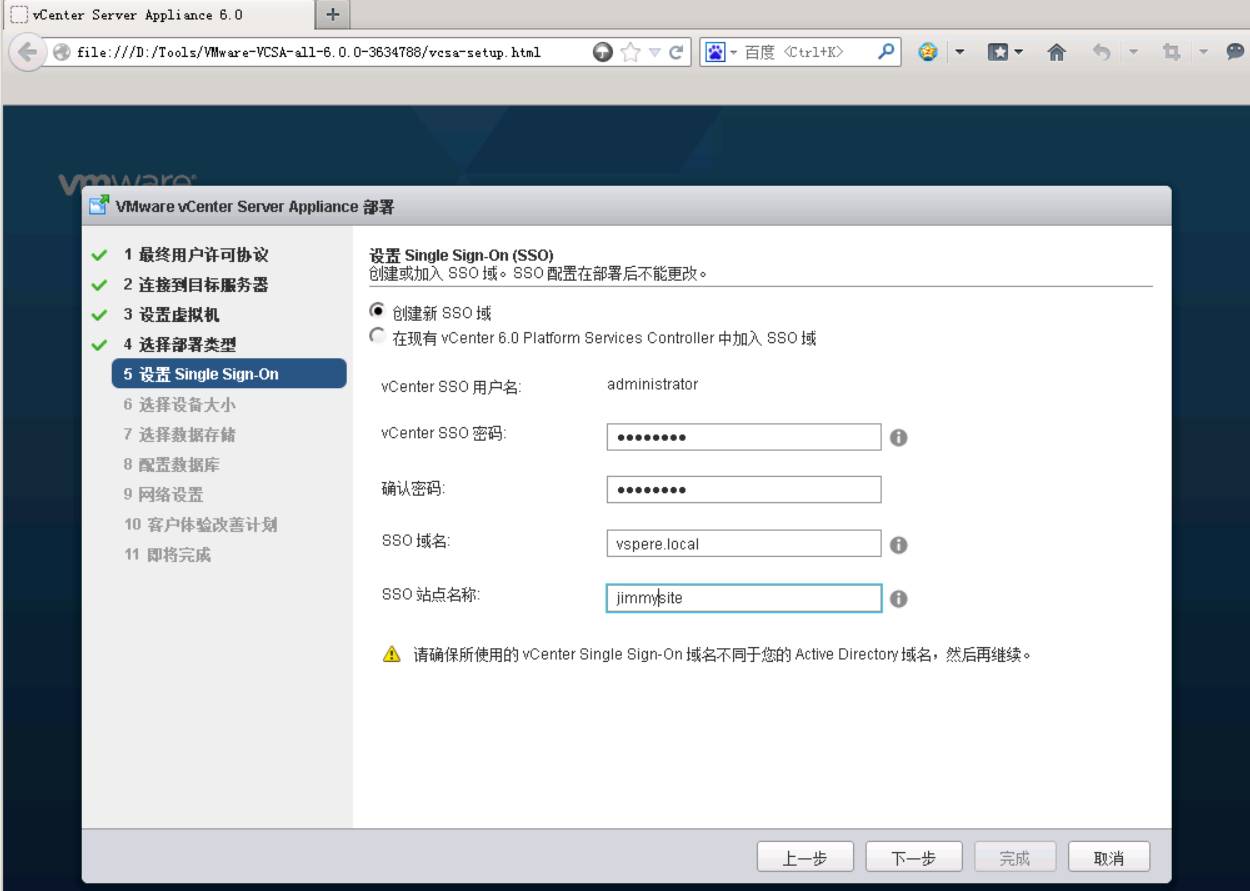Viewport: 1250px width, 891px height.
Task: Click step 10 customer experience improvement program
Action: 201,525
